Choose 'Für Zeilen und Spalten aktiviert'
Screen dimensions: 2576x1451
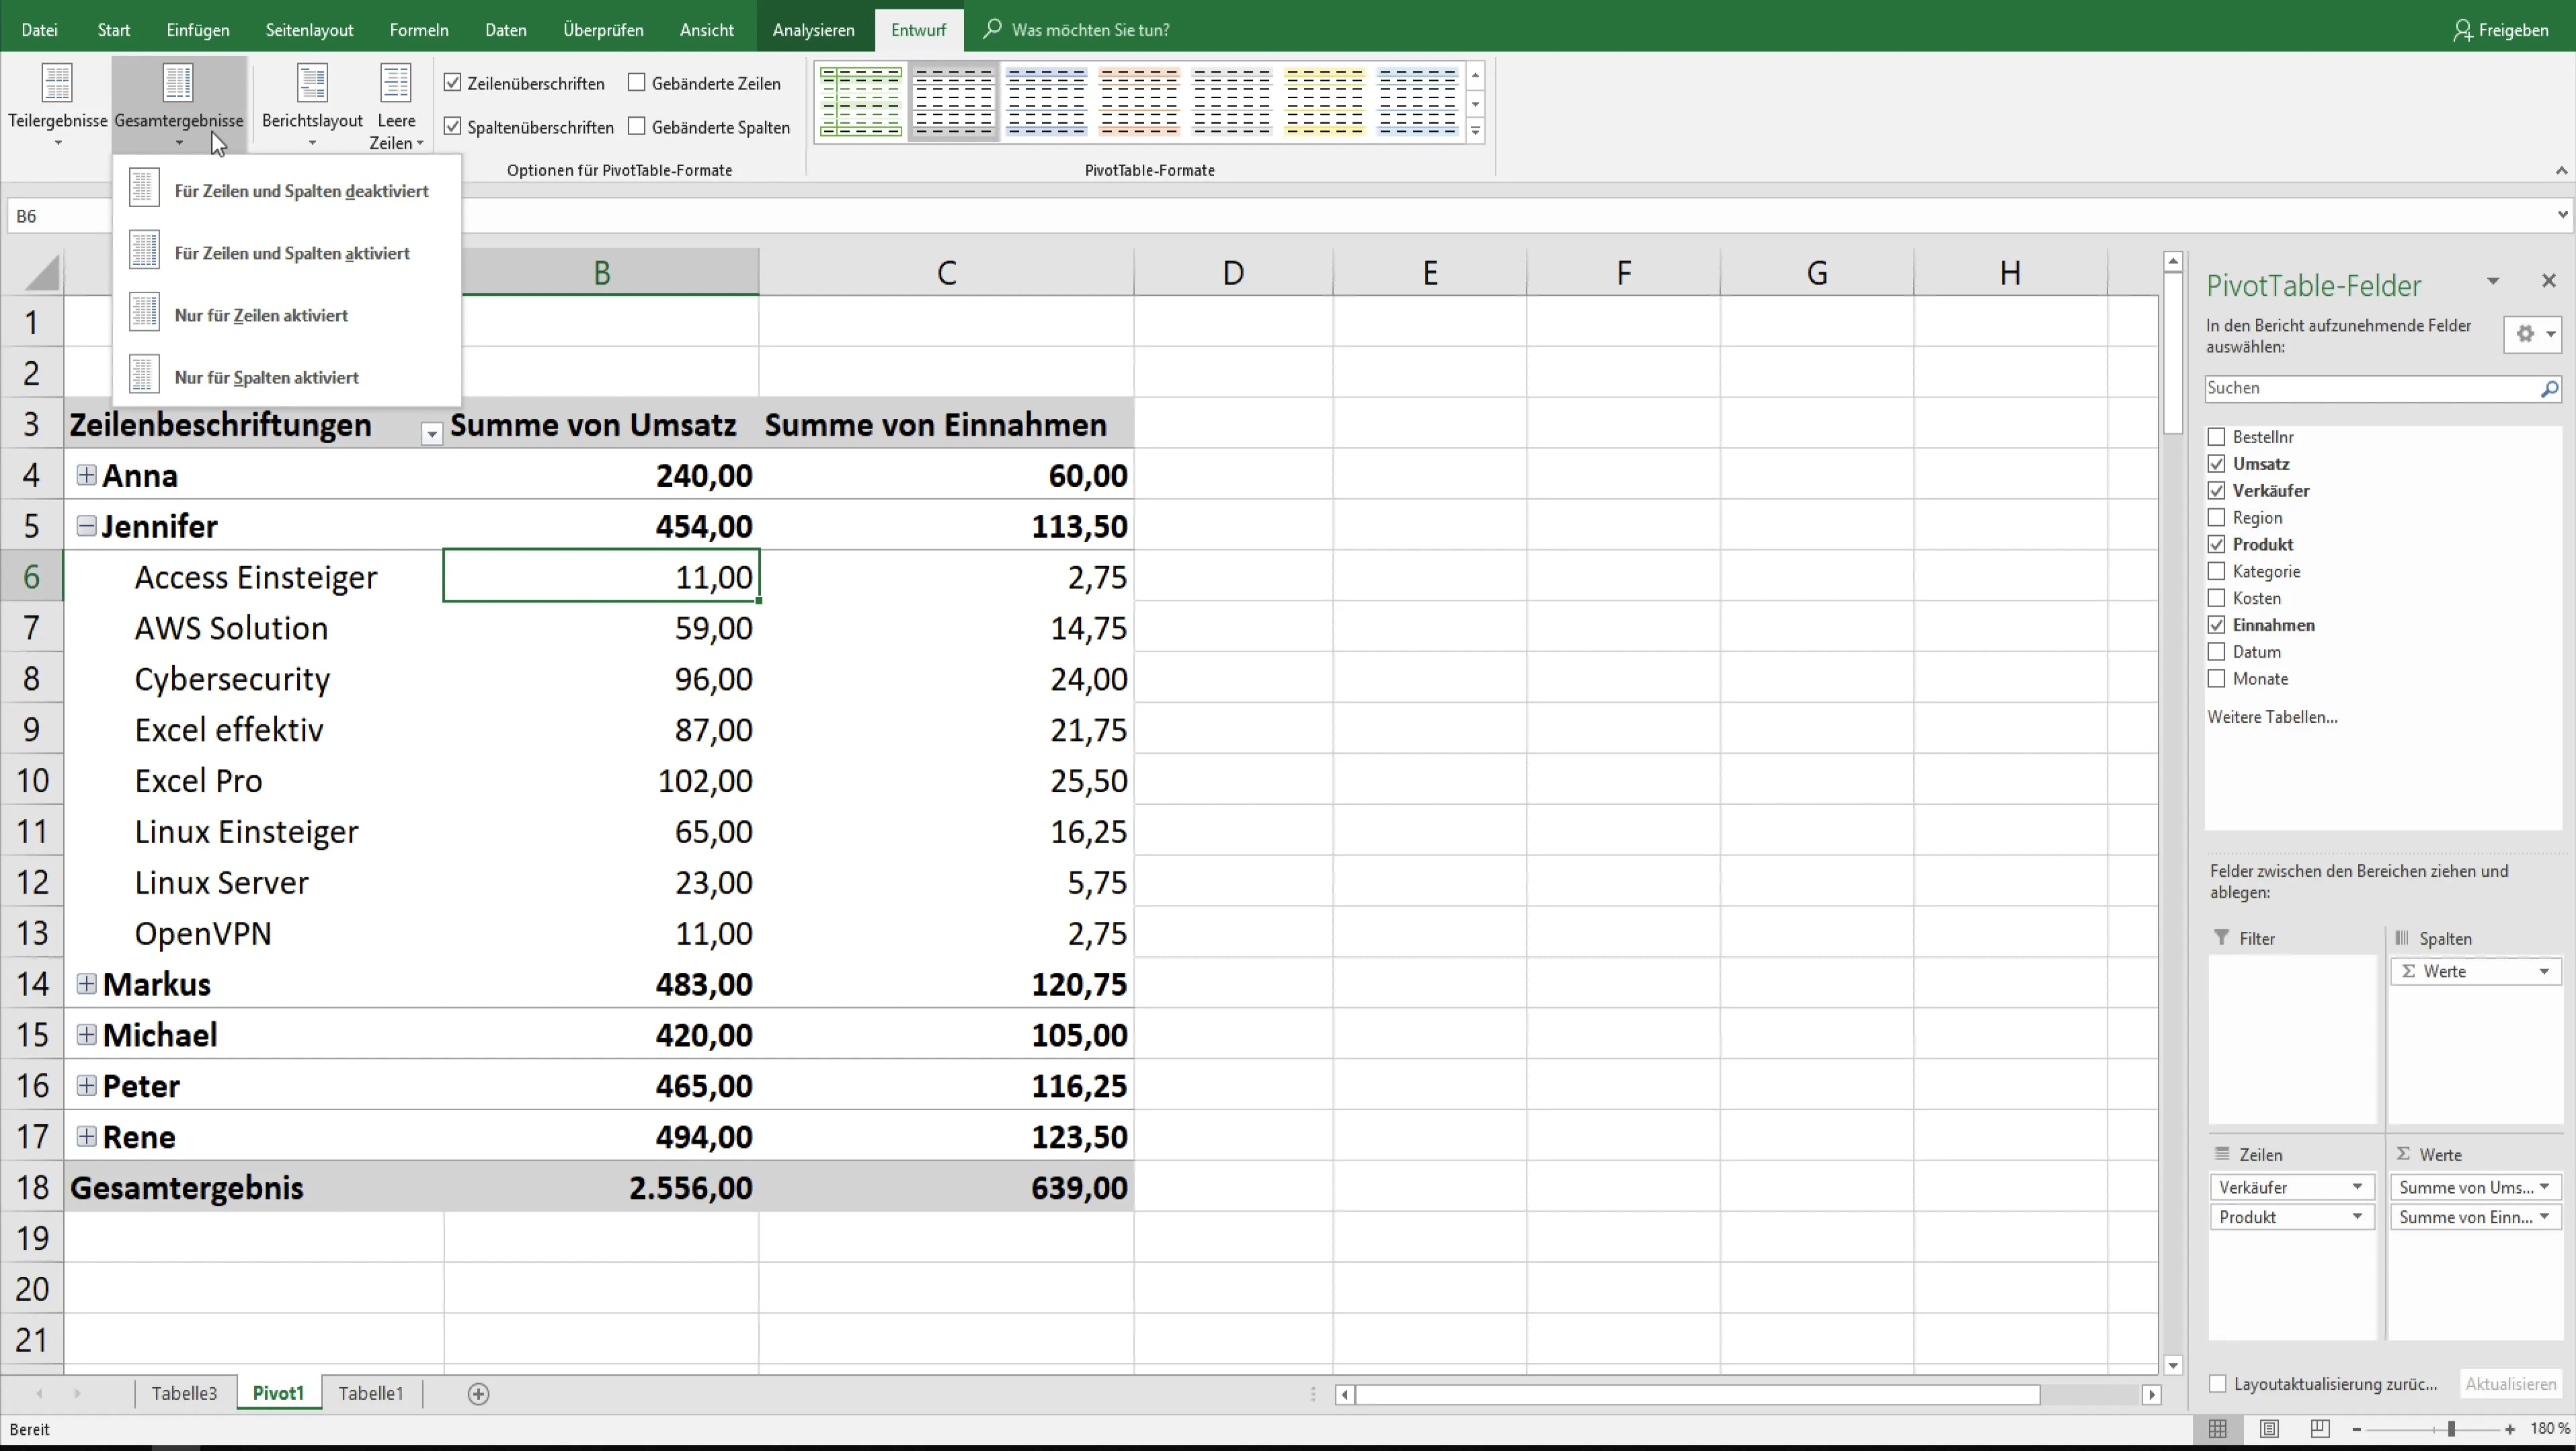[287, 252]
